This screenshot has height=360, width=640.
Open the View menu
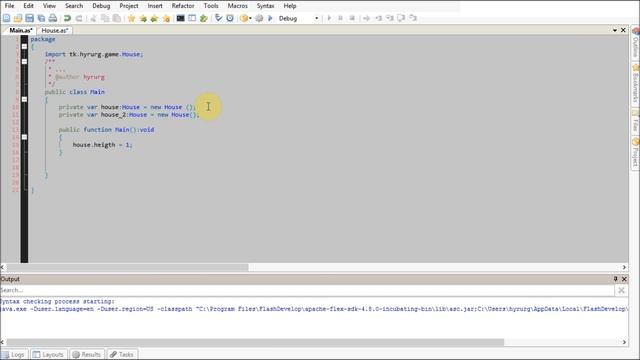pyautogui.click(x=49, y=6)
